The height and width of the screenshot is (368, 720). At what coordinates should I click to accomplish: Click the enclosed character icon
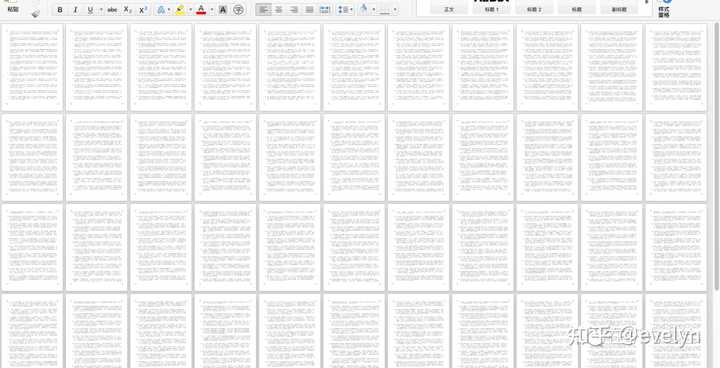[238, 10]
